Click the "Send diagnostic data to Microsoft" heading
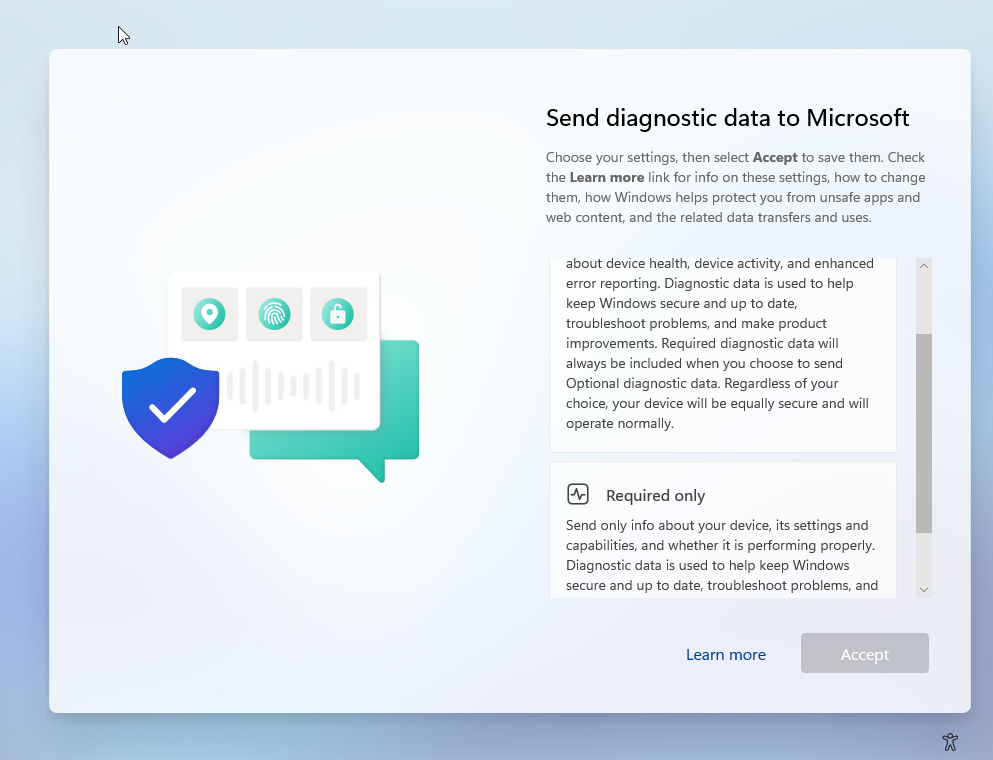 (x=728, y=118)
